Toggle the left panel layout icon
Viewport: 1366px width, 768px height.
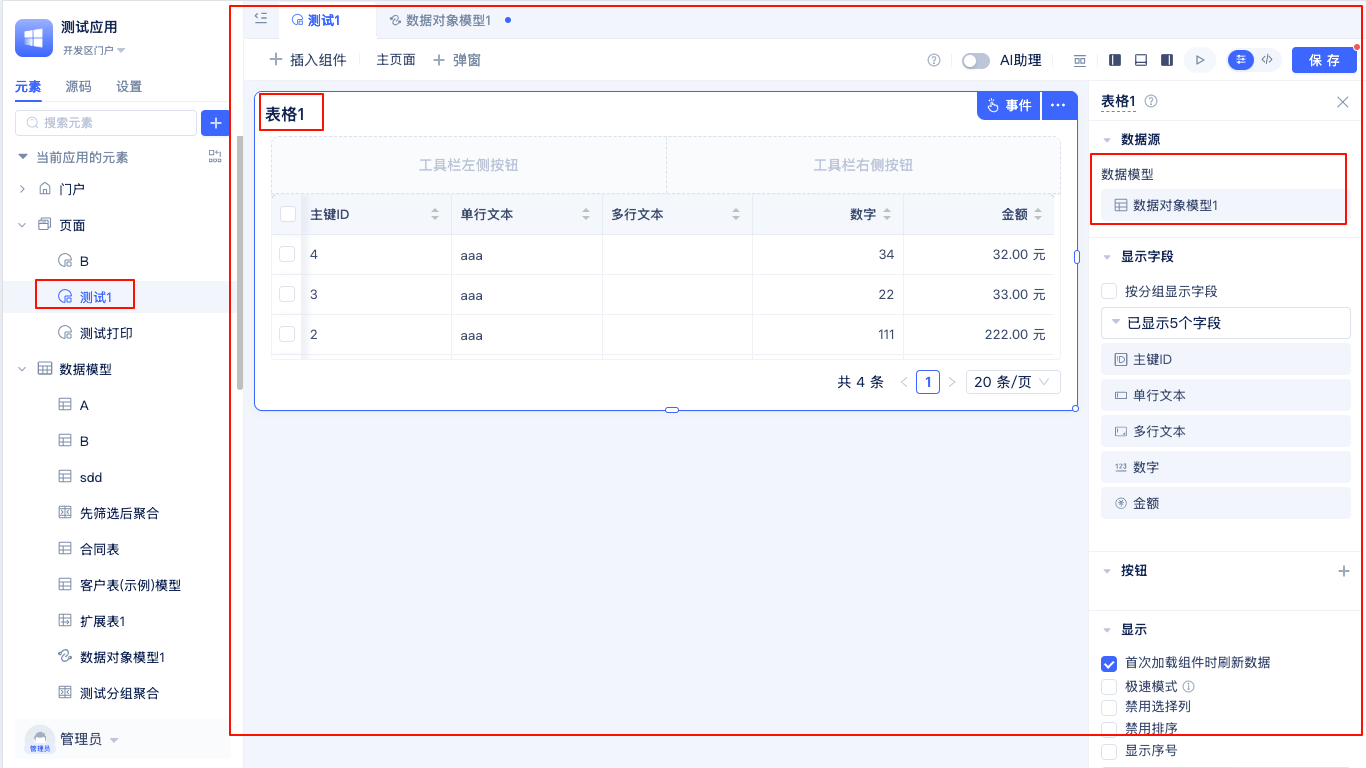1115,60
